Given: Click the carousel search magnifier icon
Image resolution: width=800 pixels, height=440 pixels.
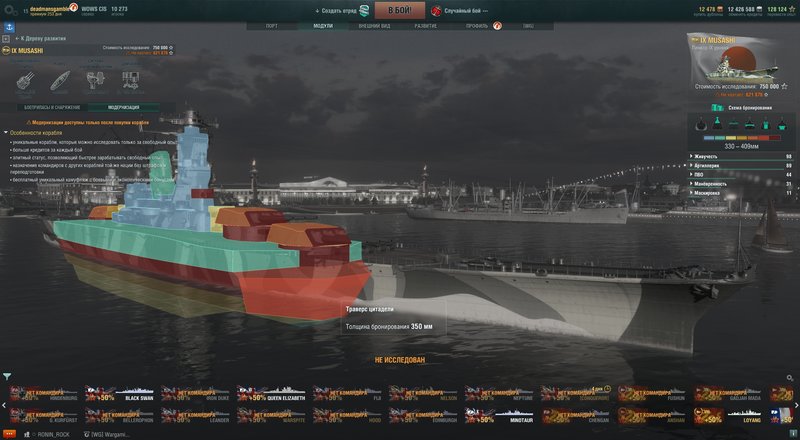Looking at the screenshot, I should coord(790,378).
